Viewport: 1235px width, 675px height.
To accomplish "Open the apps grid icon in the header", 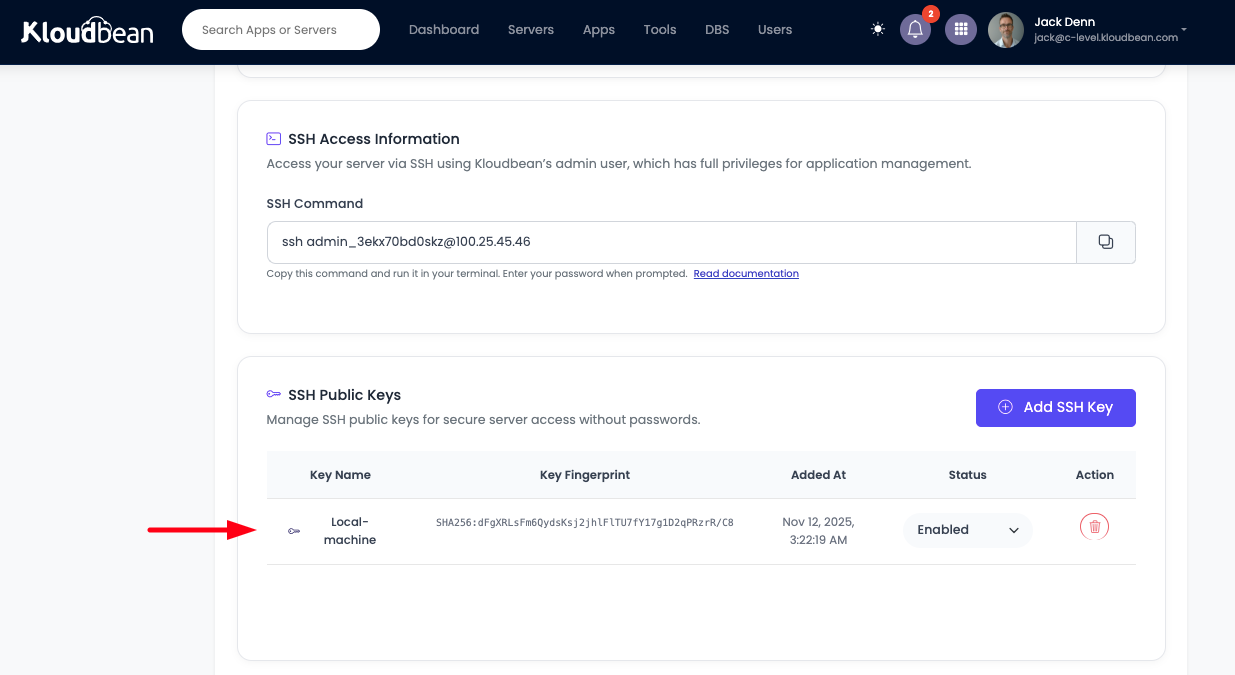I will 960,29.
